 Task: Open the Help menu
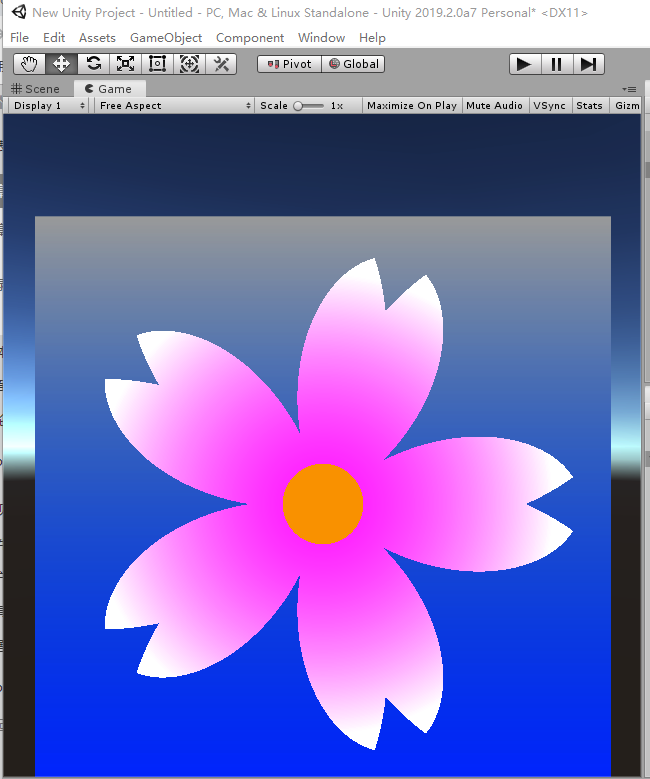[x=372, y=38]
